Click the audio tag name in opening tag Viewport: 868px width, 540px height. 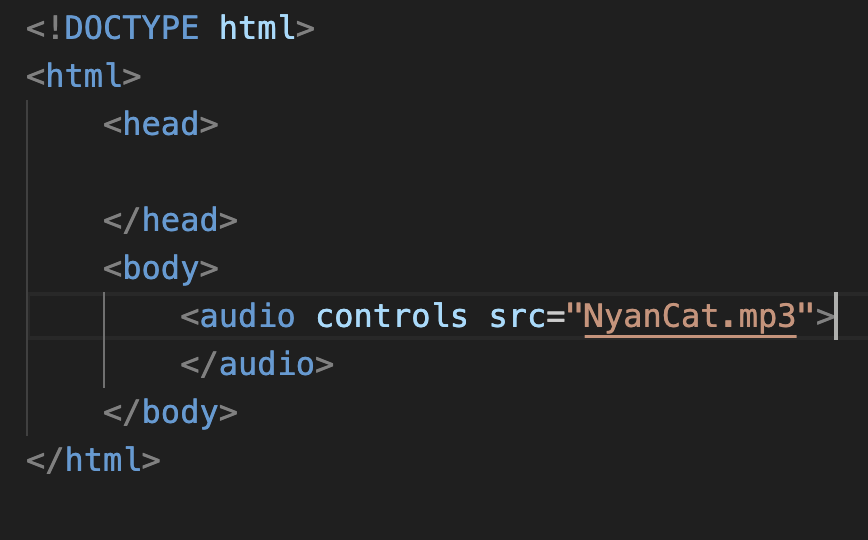[x=247, y=317]
